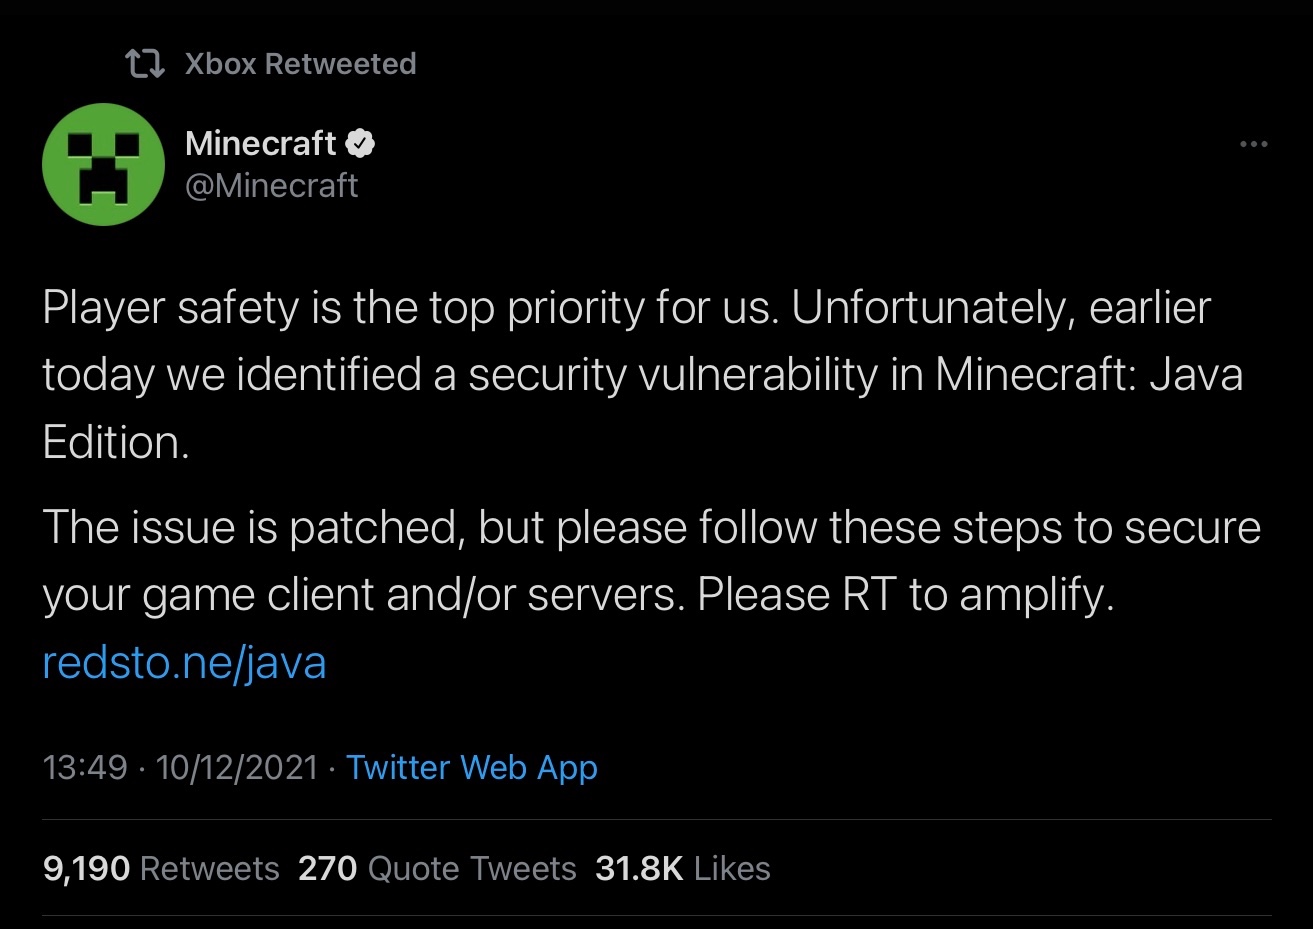
Task: Open the @Minecraft handle profile link
Action: point(271,186)
